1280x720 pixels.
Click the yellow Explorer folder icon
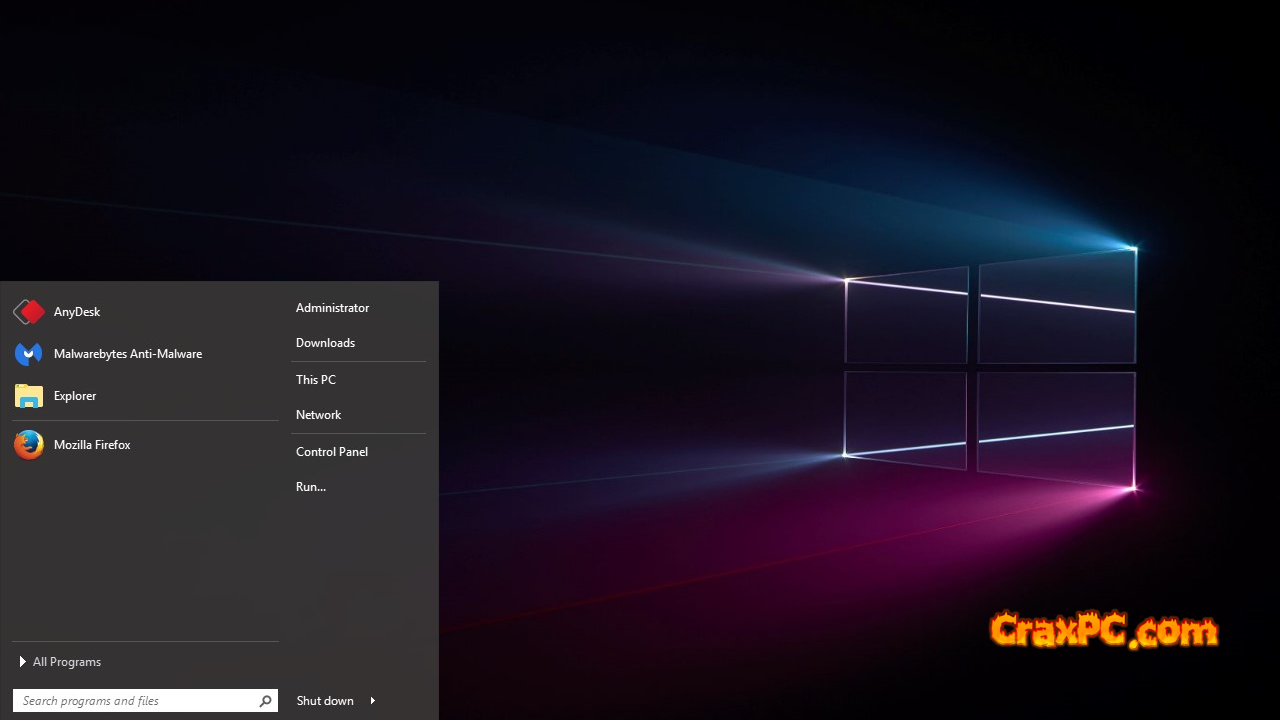click(x=29, y=396)
